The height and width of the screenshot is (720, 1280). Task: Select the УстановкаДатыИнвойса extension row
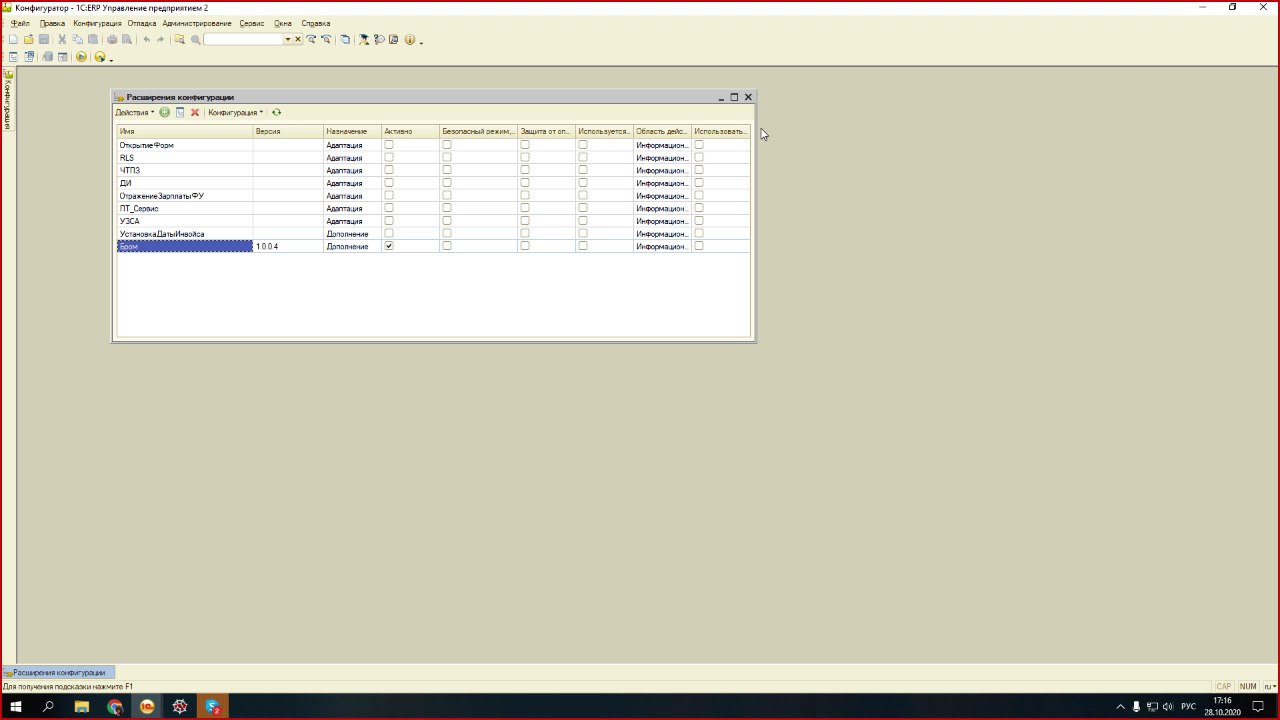433,233
